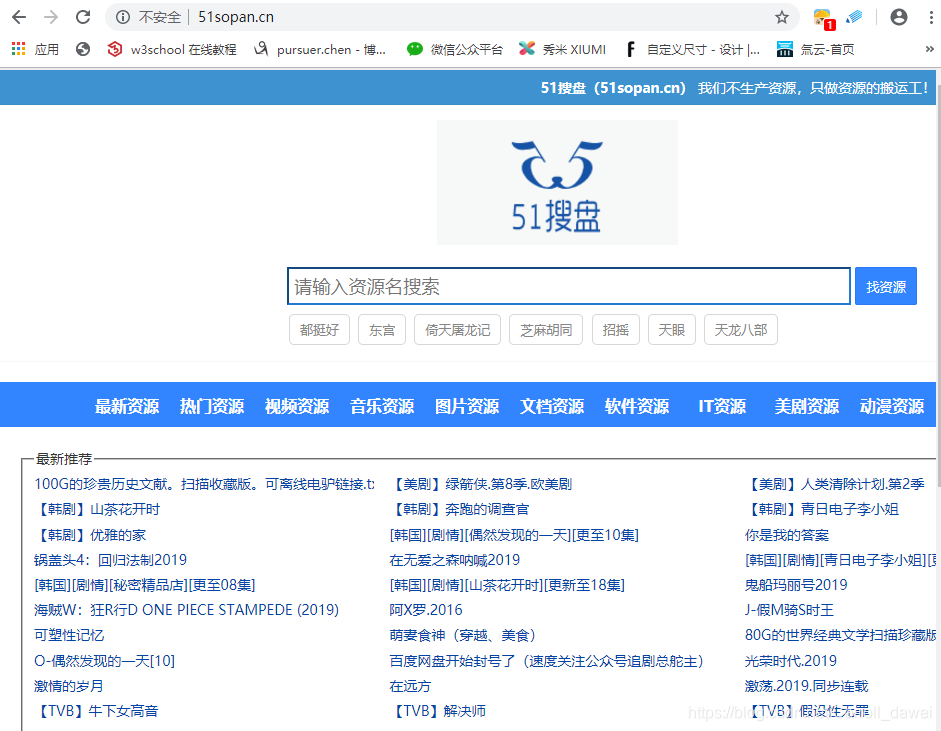Image resolution: width=941 pixels, height=731 pixels.
Task: Select the 天龙八部 suggestion tag
Action: pyautogui.click(x=741, y=329)
